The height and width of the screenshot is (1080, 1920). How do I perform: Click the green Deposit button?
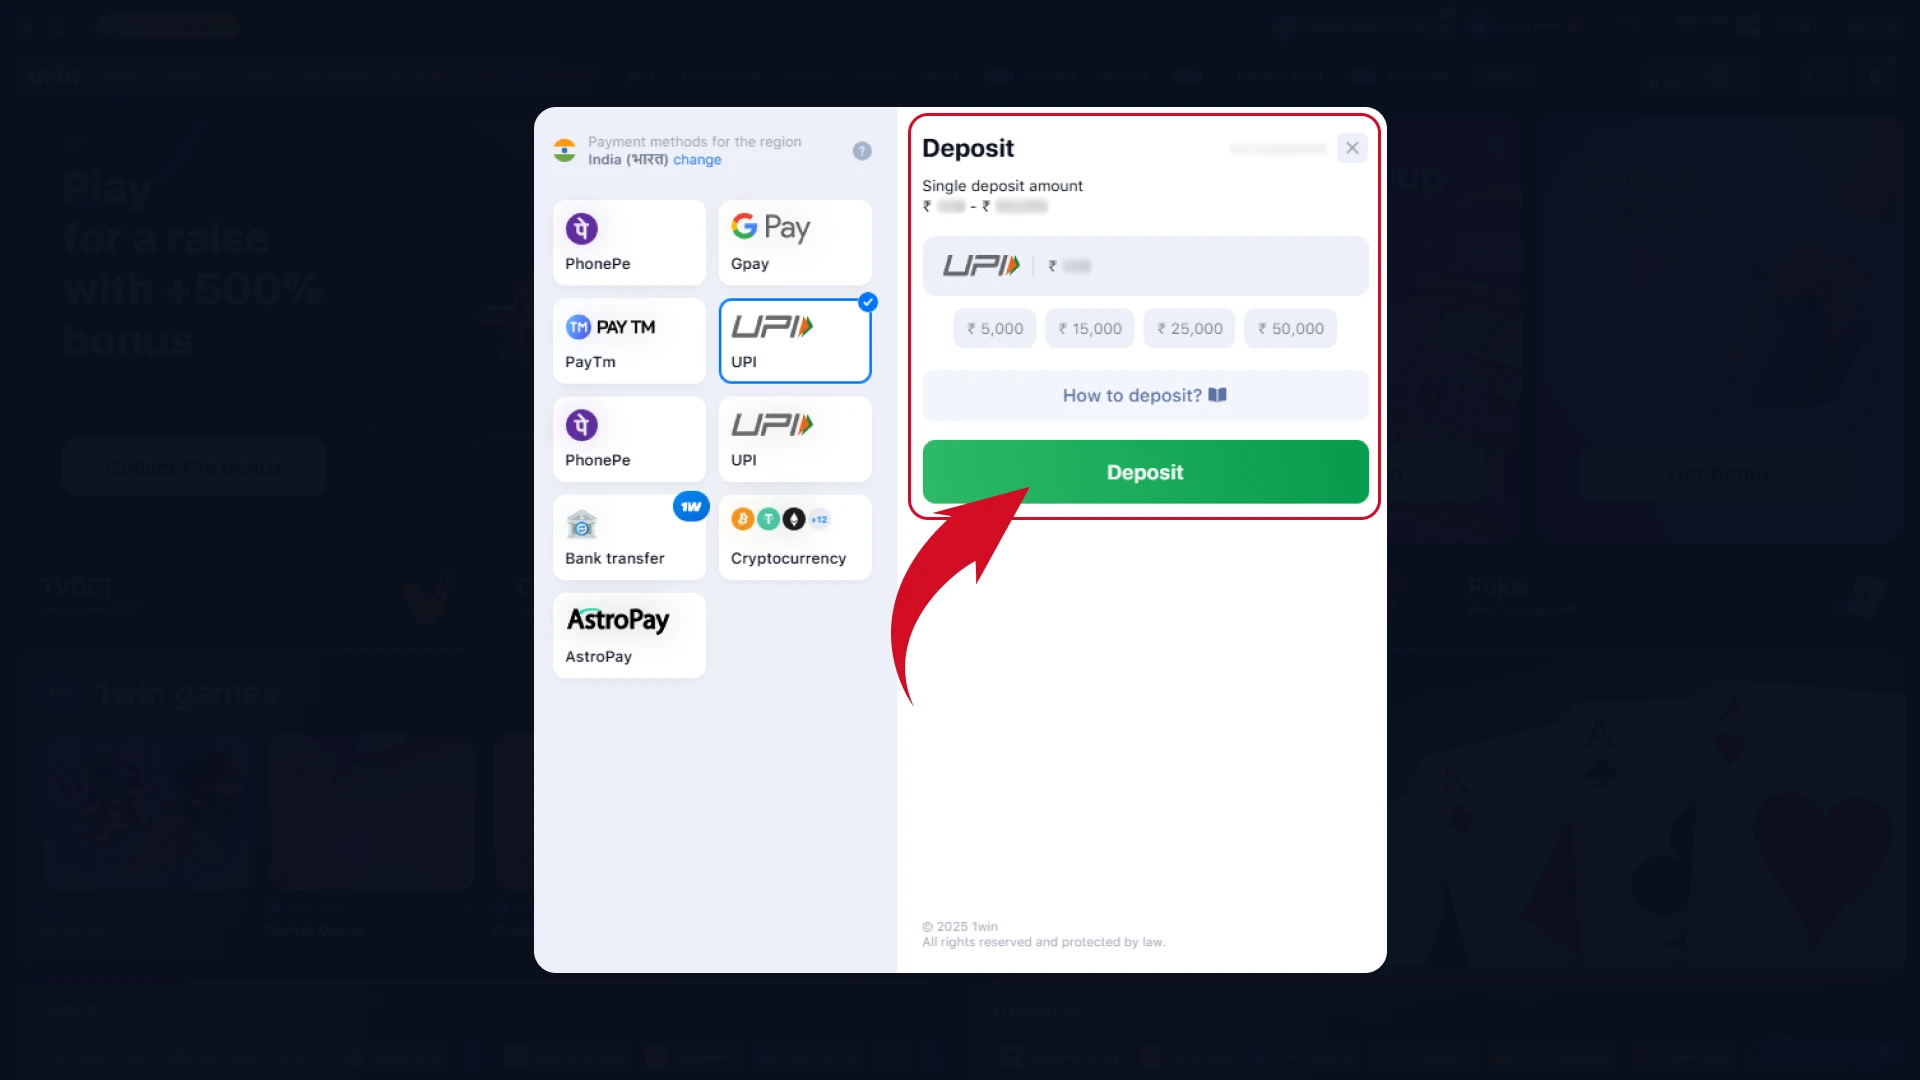click(1146, 472)
